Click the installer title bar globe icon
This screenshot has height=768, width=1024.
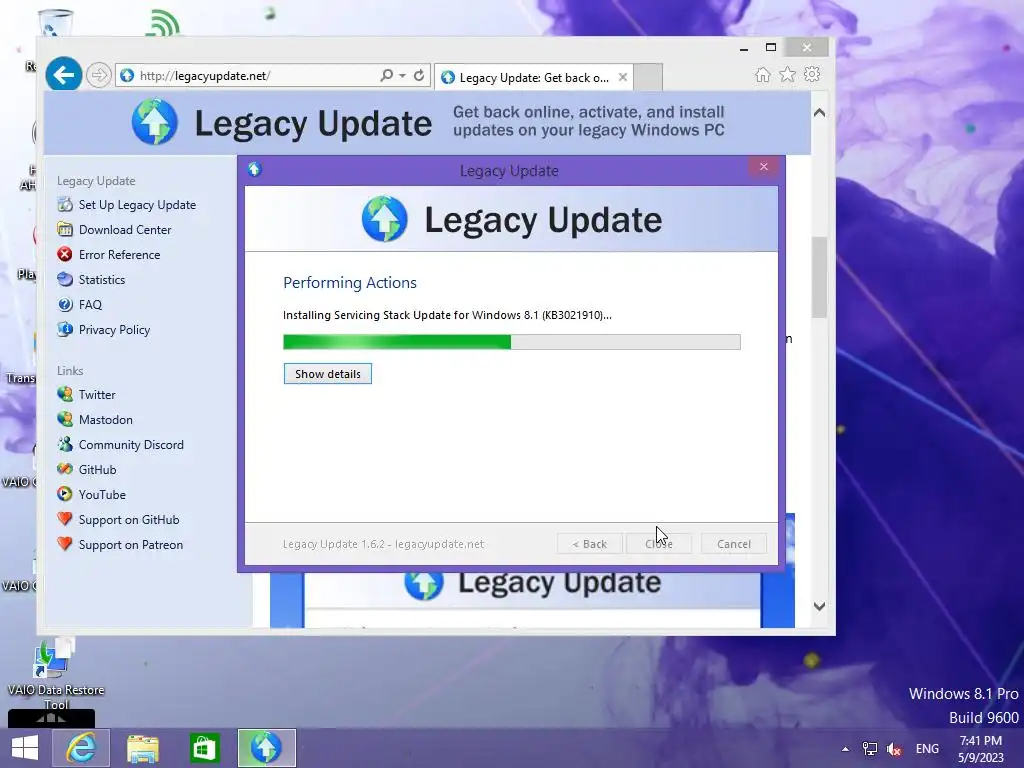pos(254,170)
